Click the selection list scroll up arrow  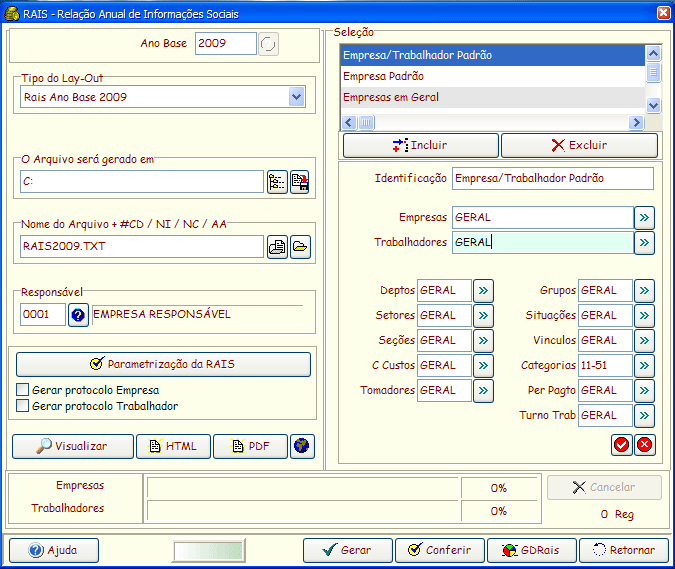[x=653, y=53]
